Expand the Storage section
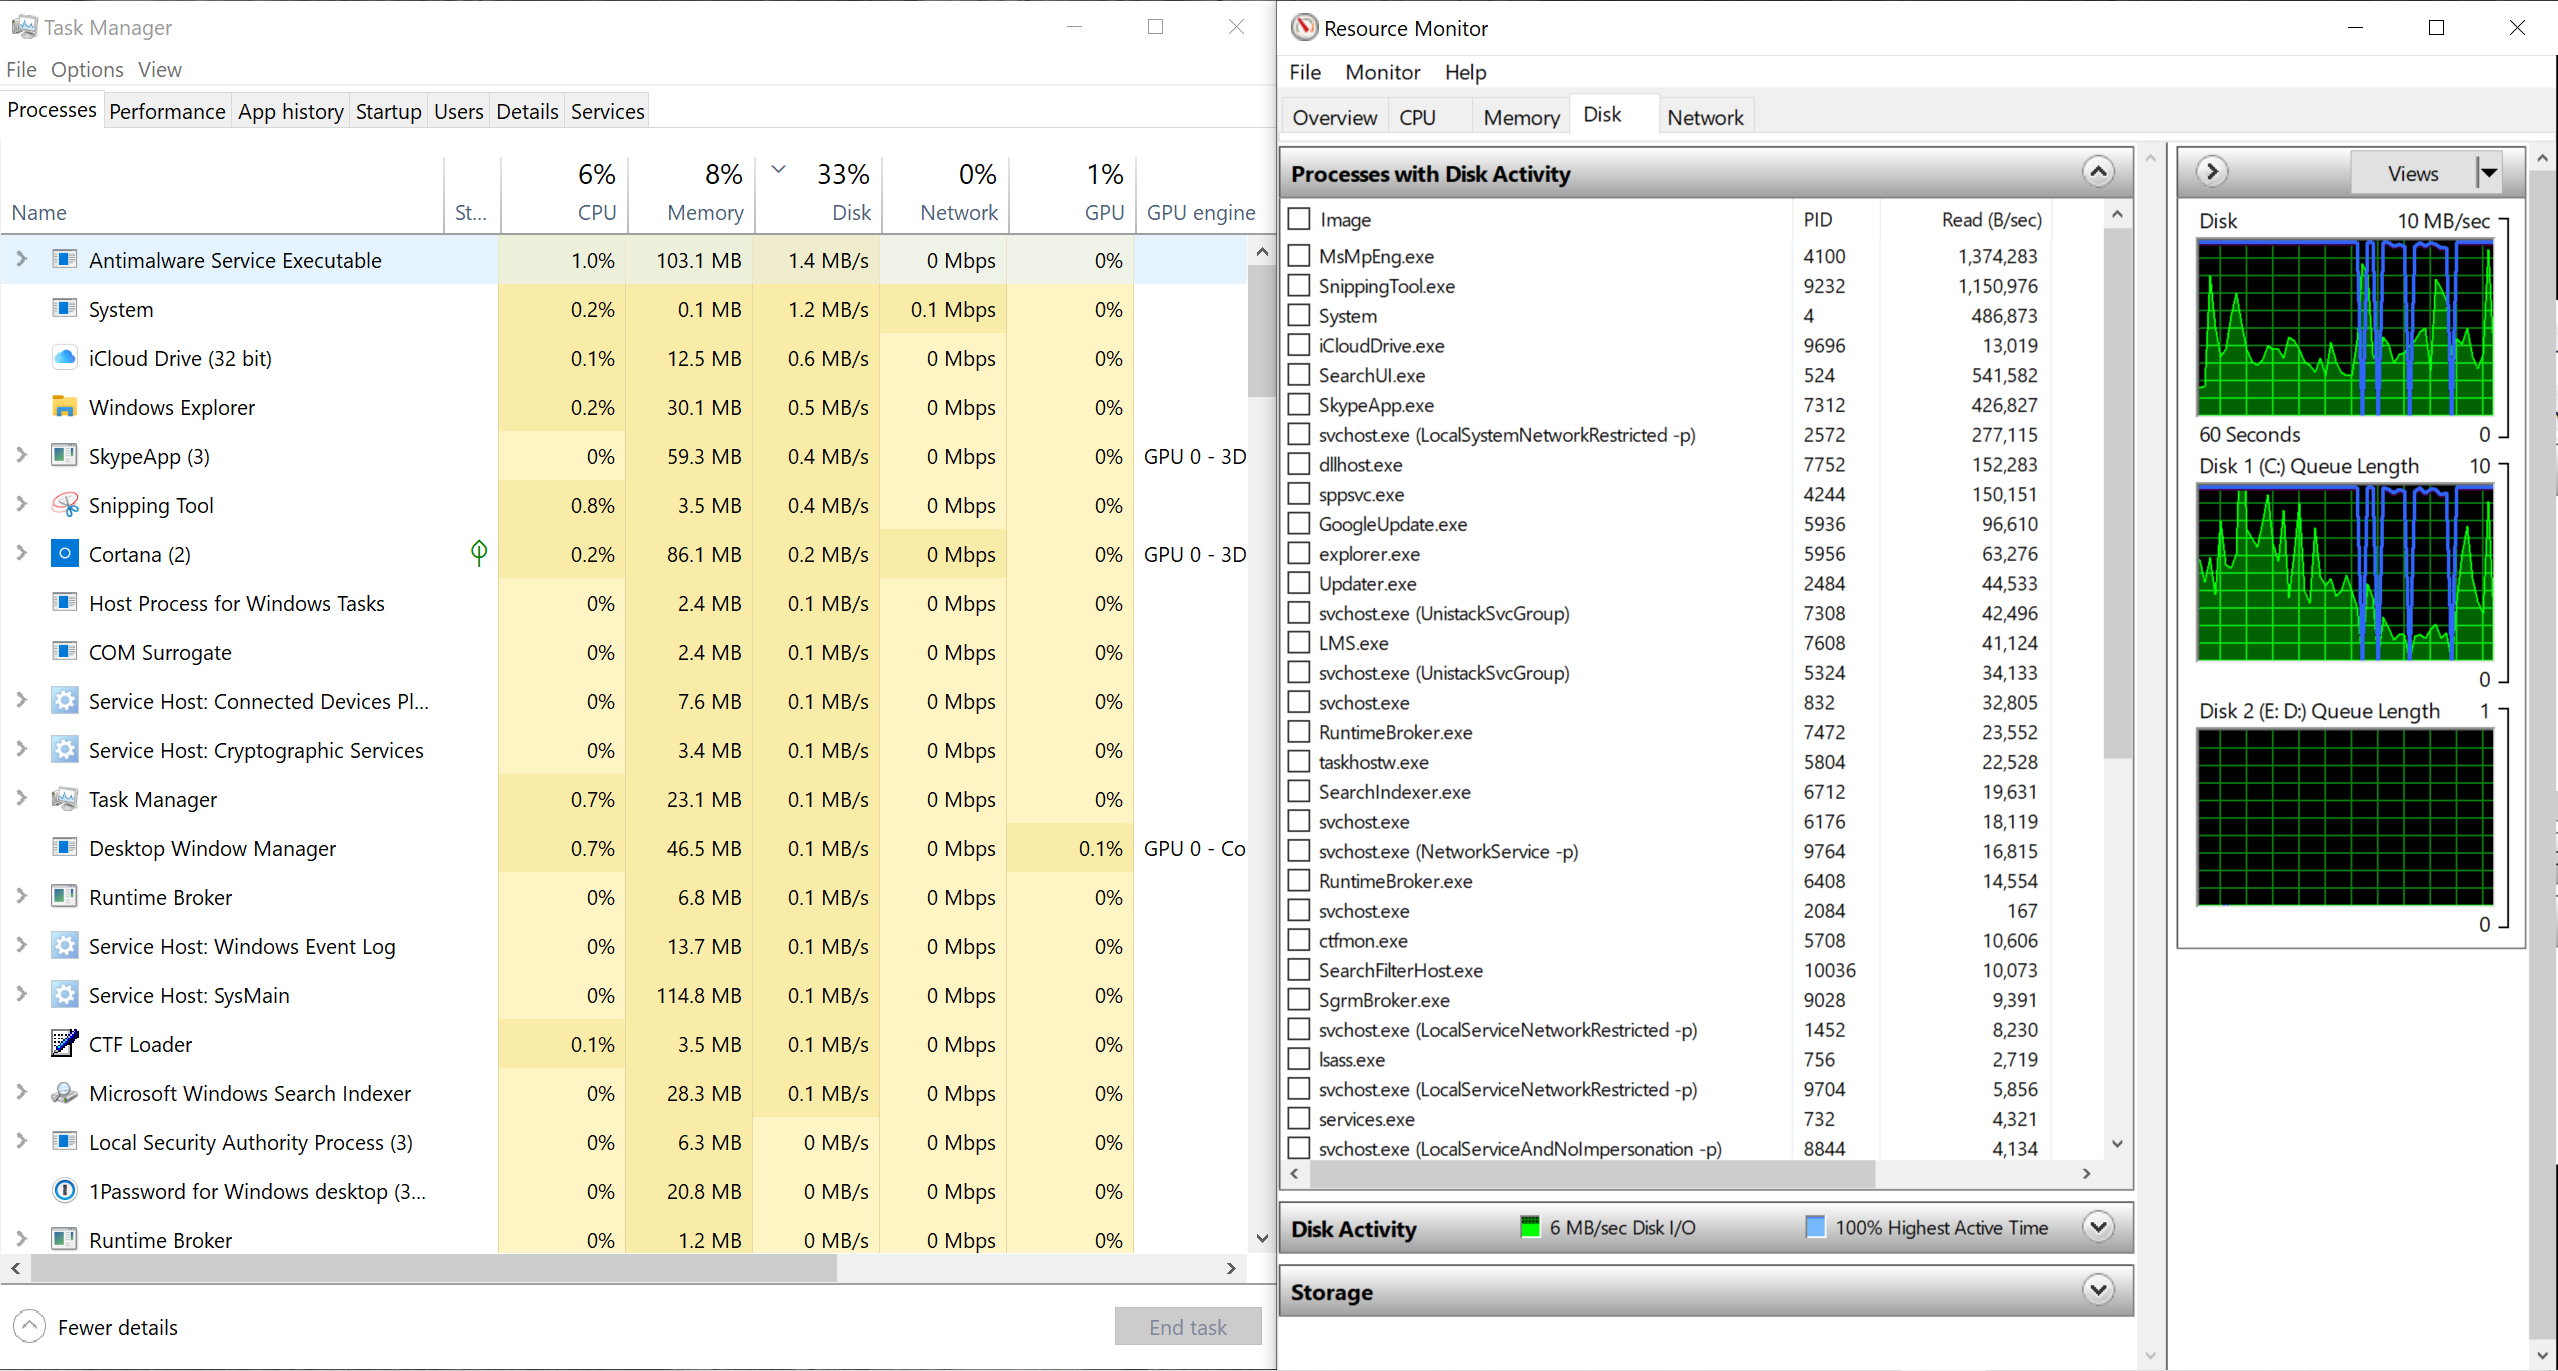Image resolution: width=2558 pixels, height=1371 pixels. pos(2098,1290)
